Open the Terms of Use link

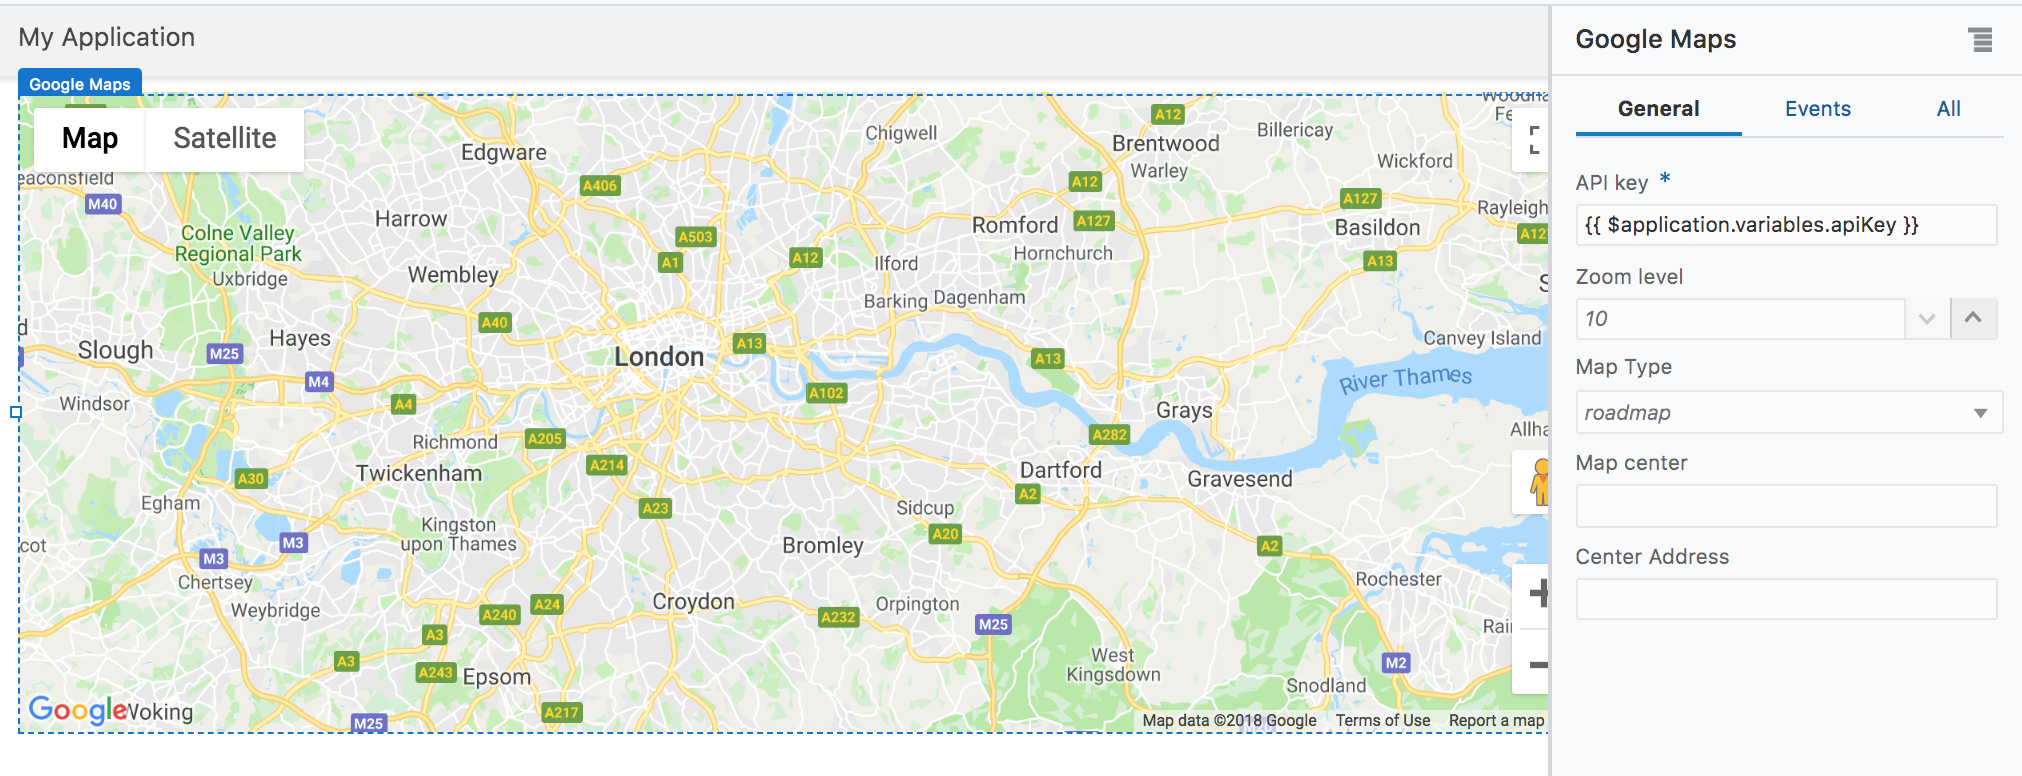tap(1382, 720)
